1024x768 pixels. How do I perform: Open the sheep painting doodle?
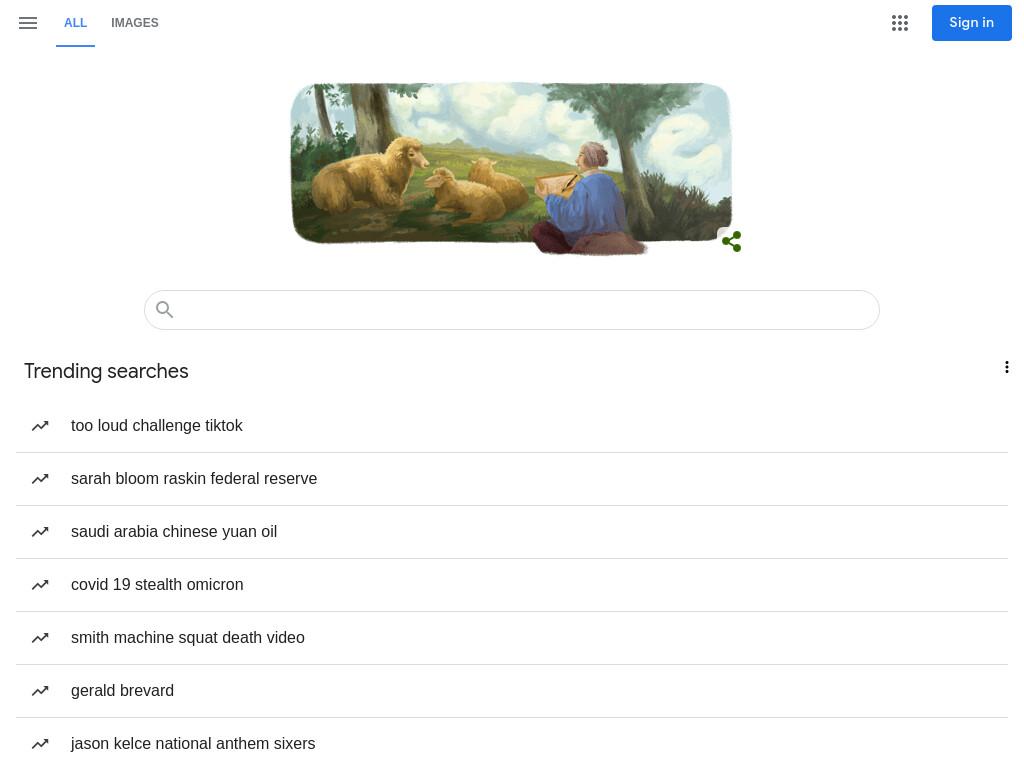511,167
